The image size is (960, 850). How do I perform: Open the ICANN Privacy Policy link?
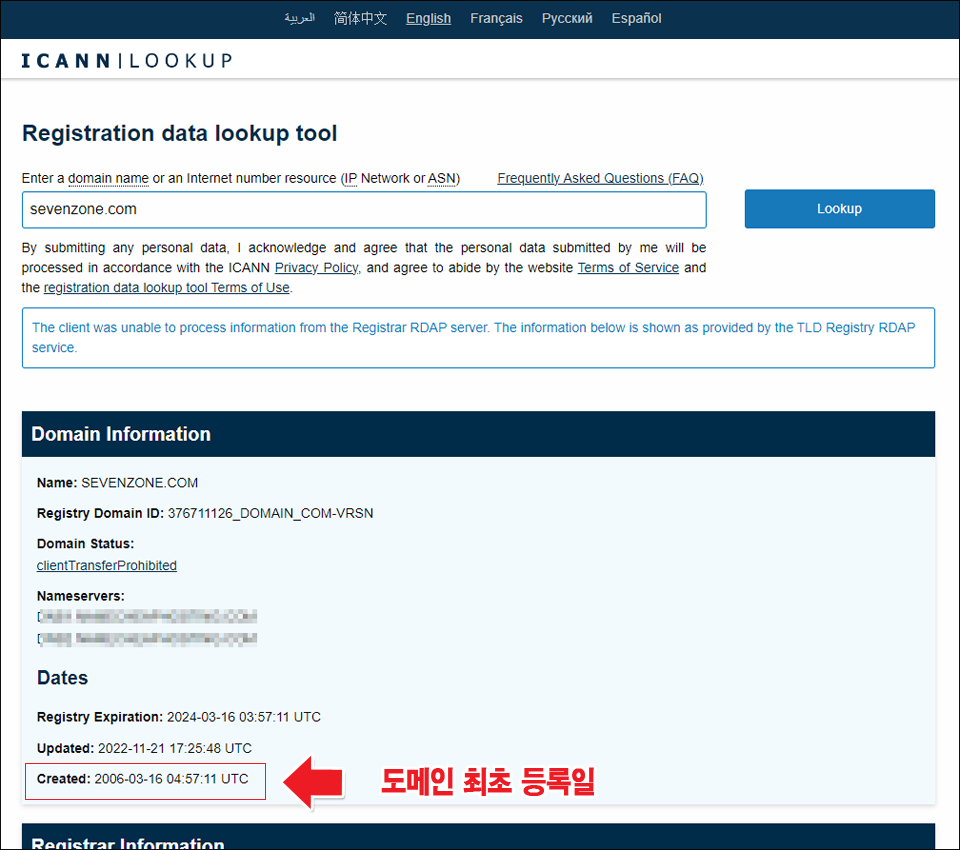click(316, 268)
